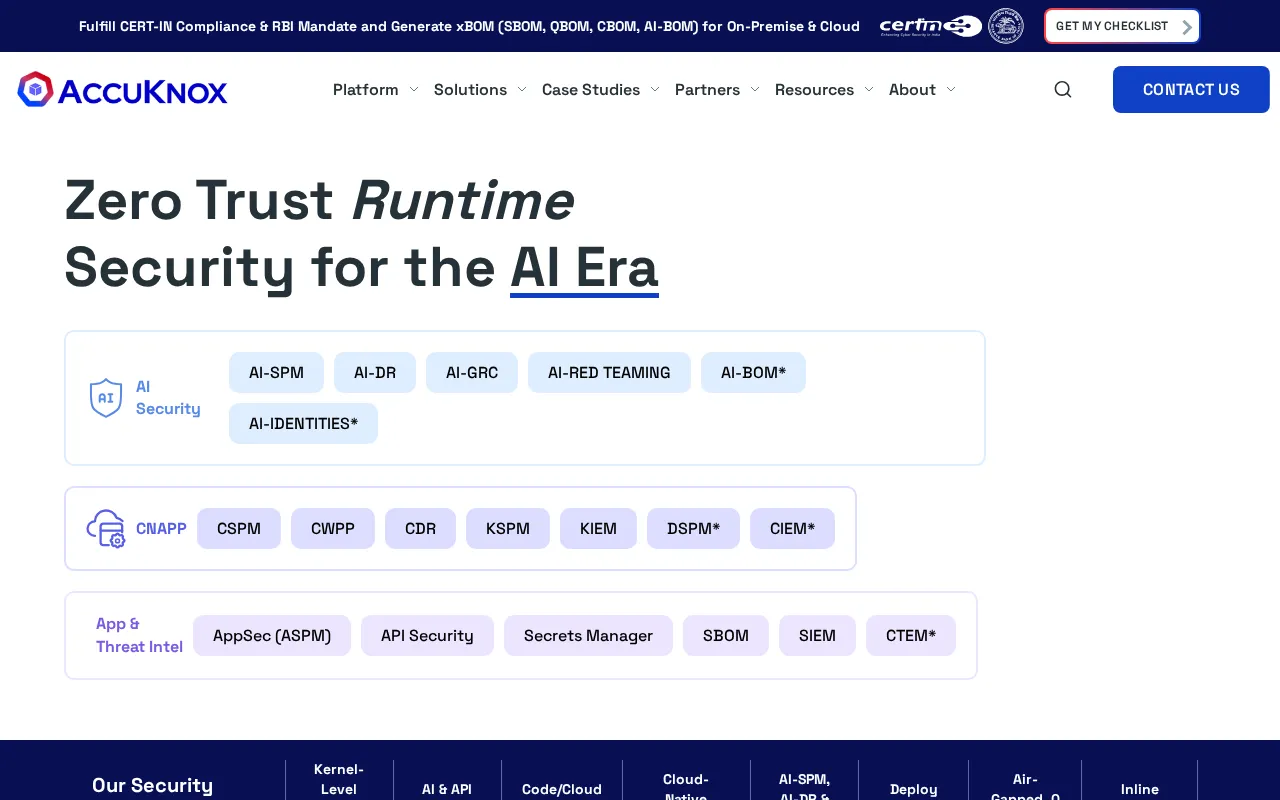This screenshot has height=800, width=1280.
Task: Expand the Platform menu chevron
Action: point(414,90)
